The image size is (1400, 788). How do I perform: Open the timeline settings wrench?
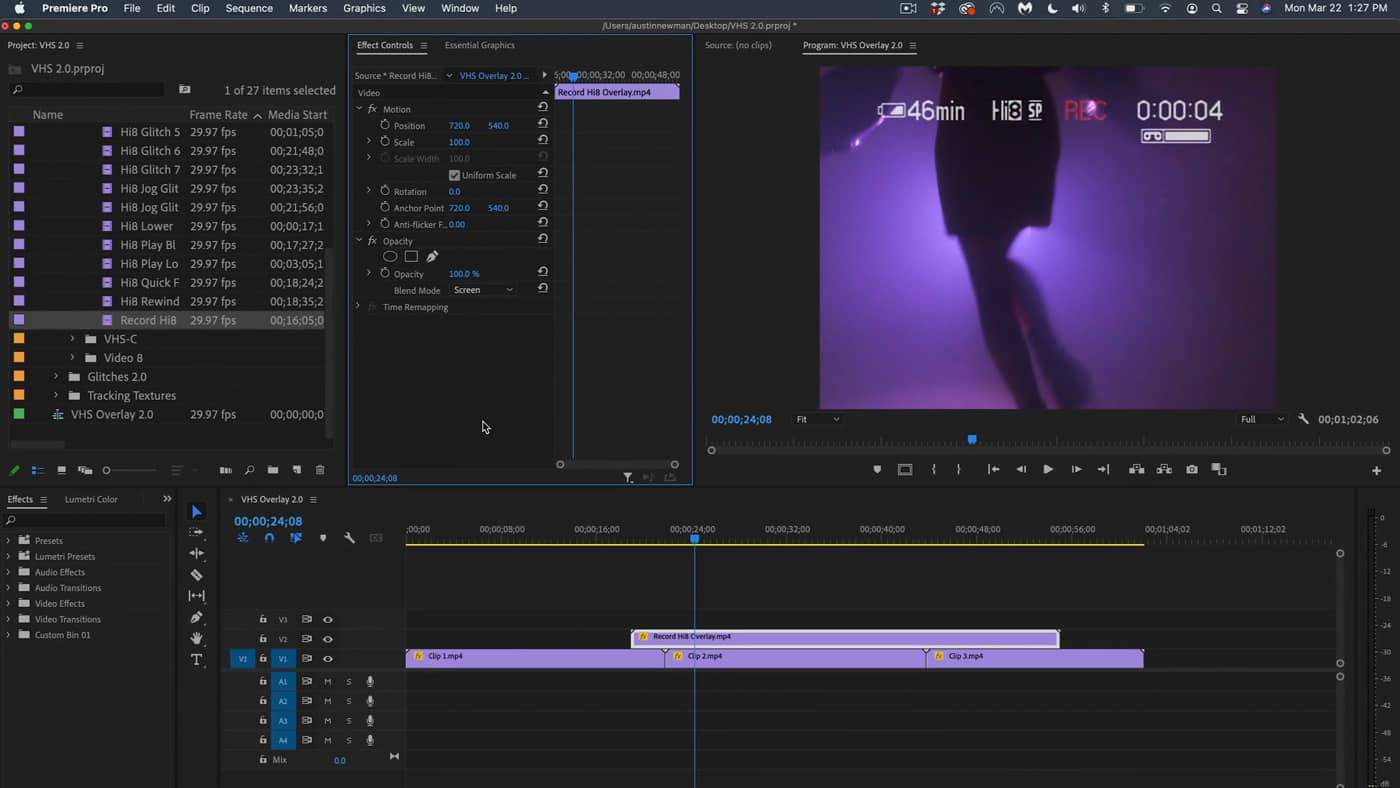pos(349,537)
